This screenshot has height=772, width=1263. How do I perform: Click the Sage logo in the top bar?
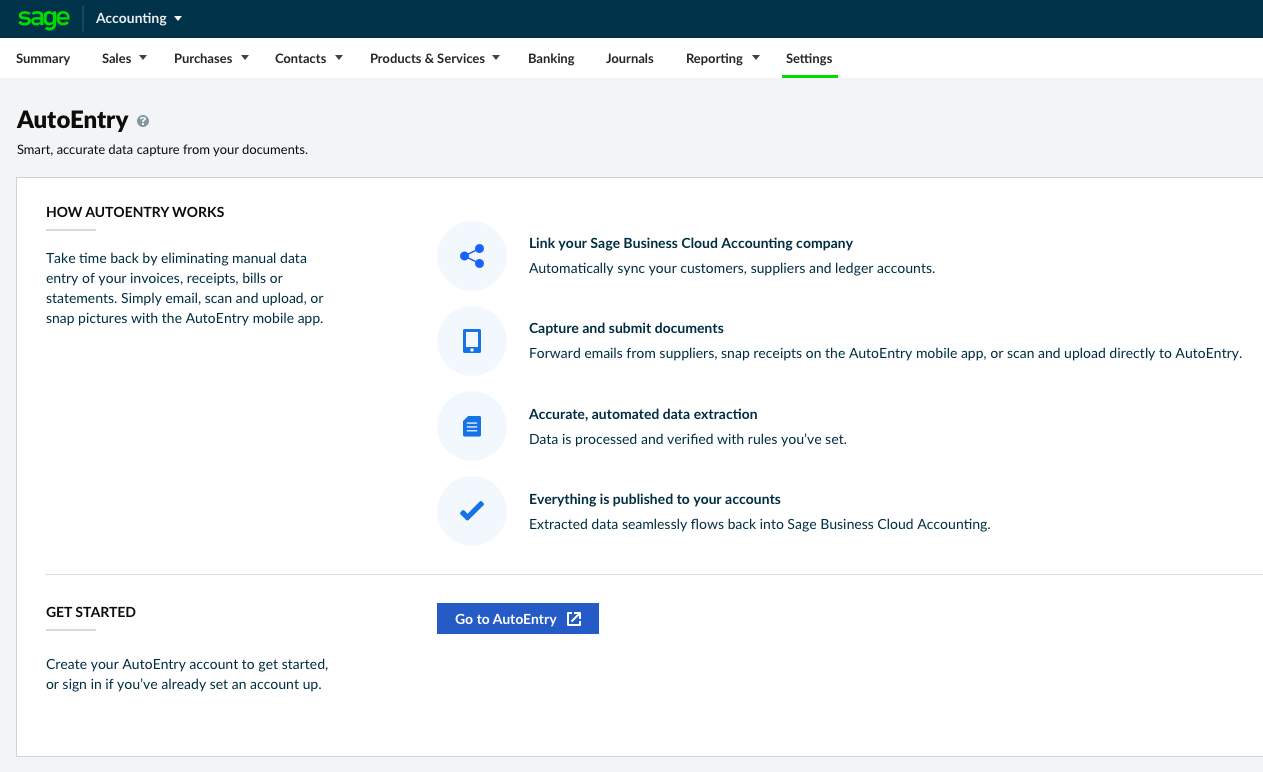(42, 18)
